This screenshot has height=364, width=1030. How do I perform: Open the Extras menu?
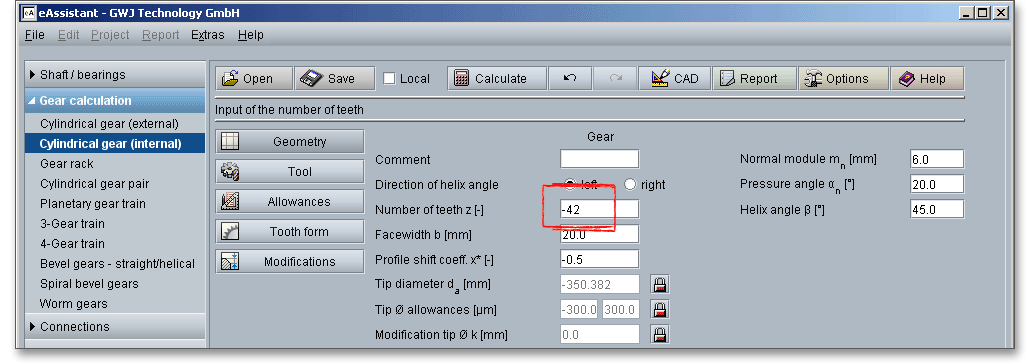coord(208,35)
